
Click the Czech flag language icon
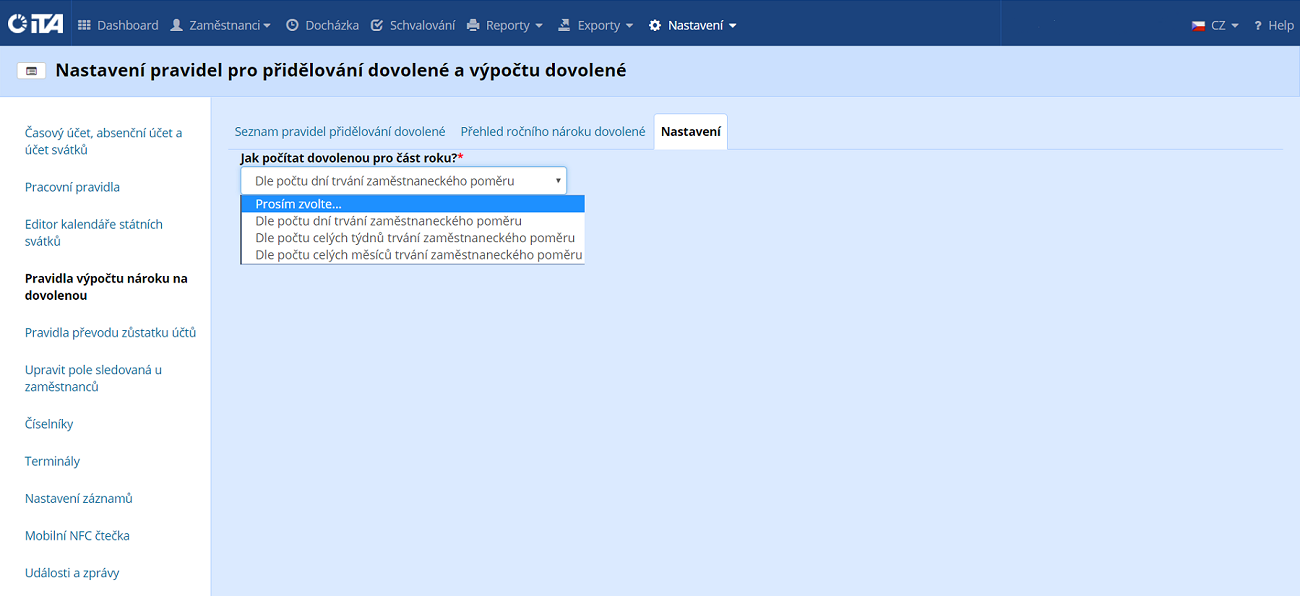pos(1198,25)
